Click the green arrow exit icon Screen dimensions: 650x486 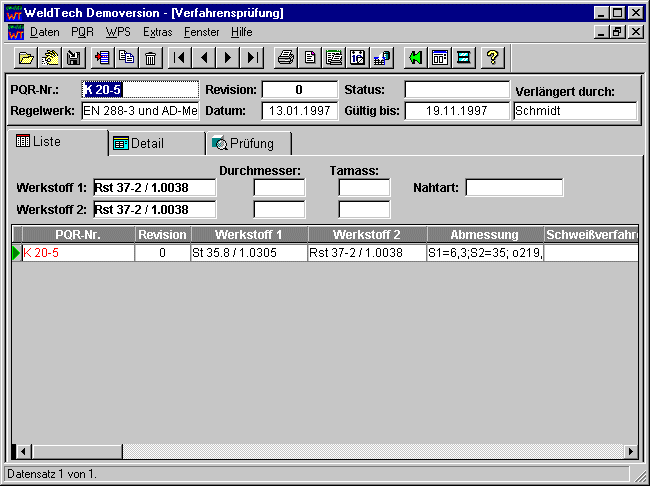[415, 57]
